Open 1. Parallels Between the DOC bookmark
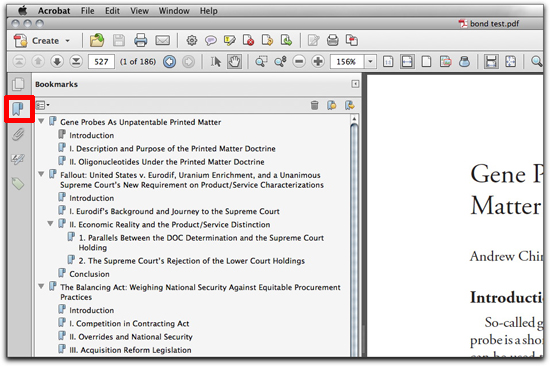Screen dimensions: 550x366 [201, 243]
